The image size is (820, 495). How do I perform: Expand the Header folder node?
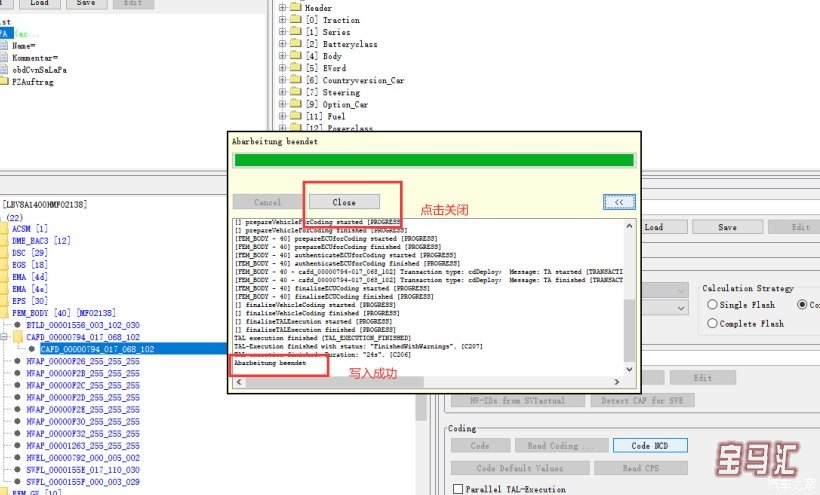tap(282, 8)
